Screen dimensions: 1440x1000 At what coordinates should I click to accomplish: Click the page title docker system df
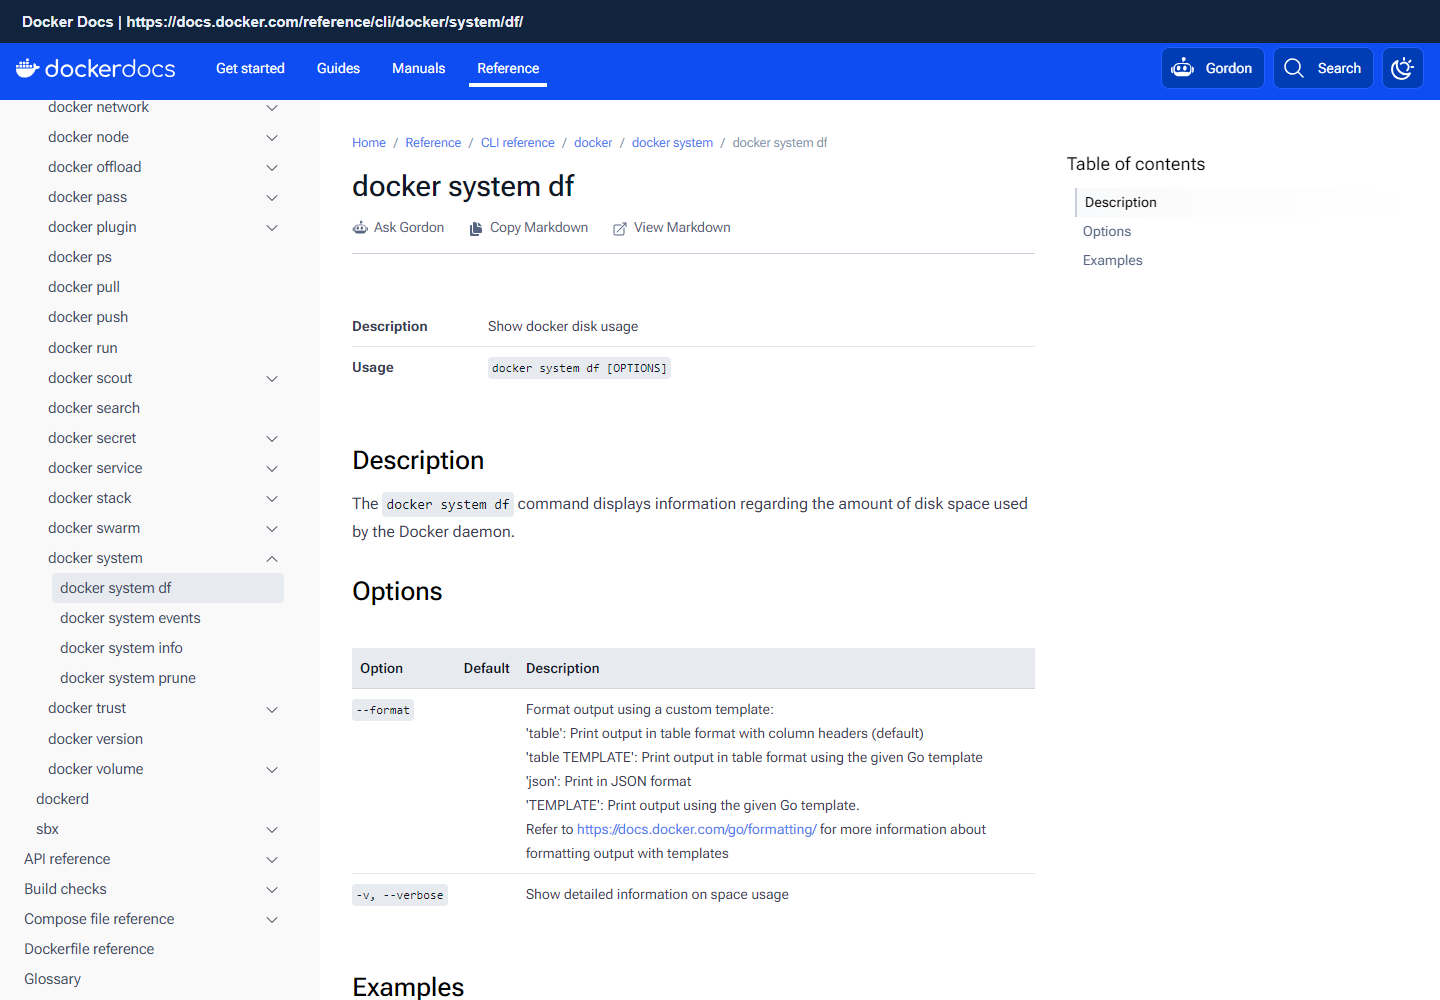point(463,186)
